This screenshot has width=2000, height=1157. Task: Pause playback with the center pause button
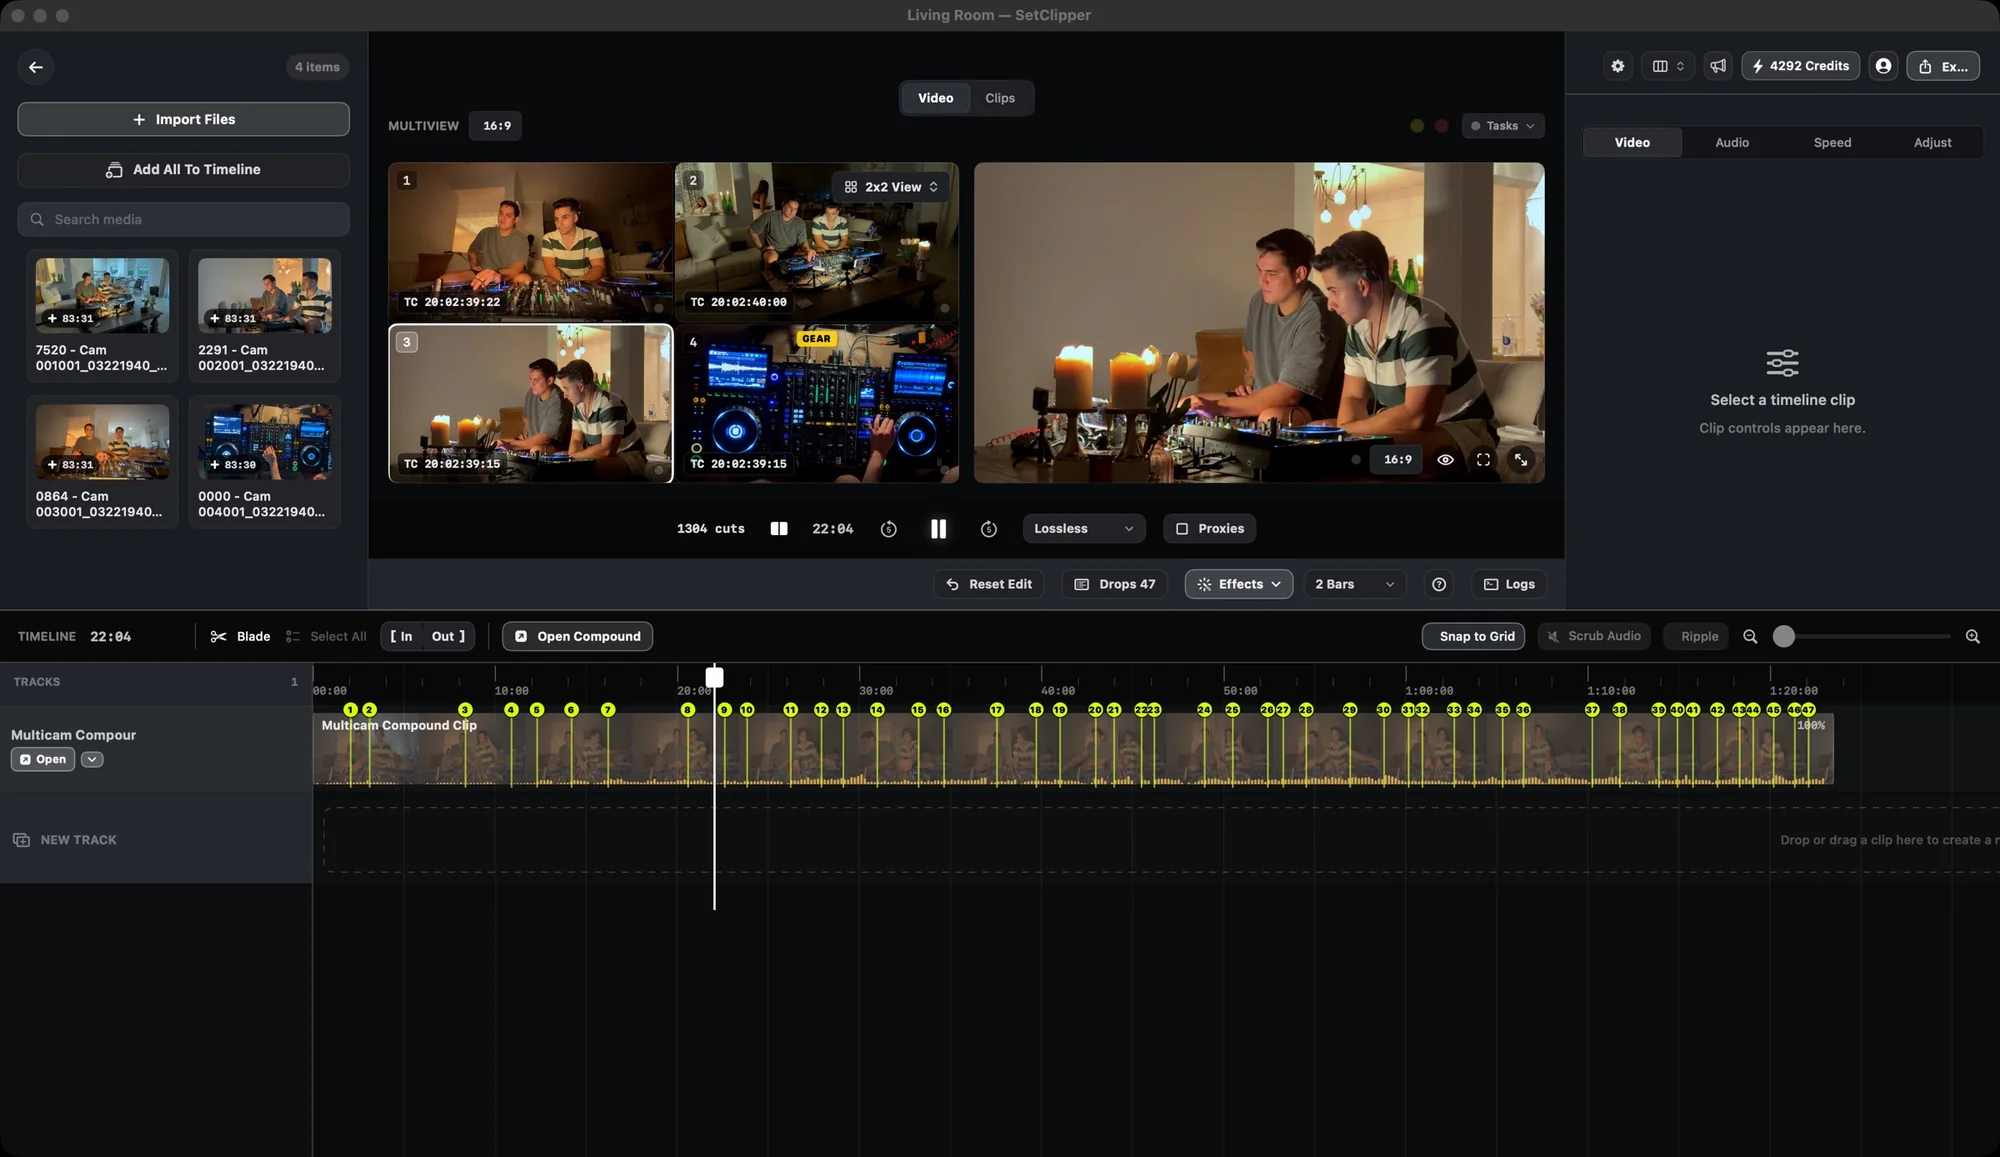938,529
